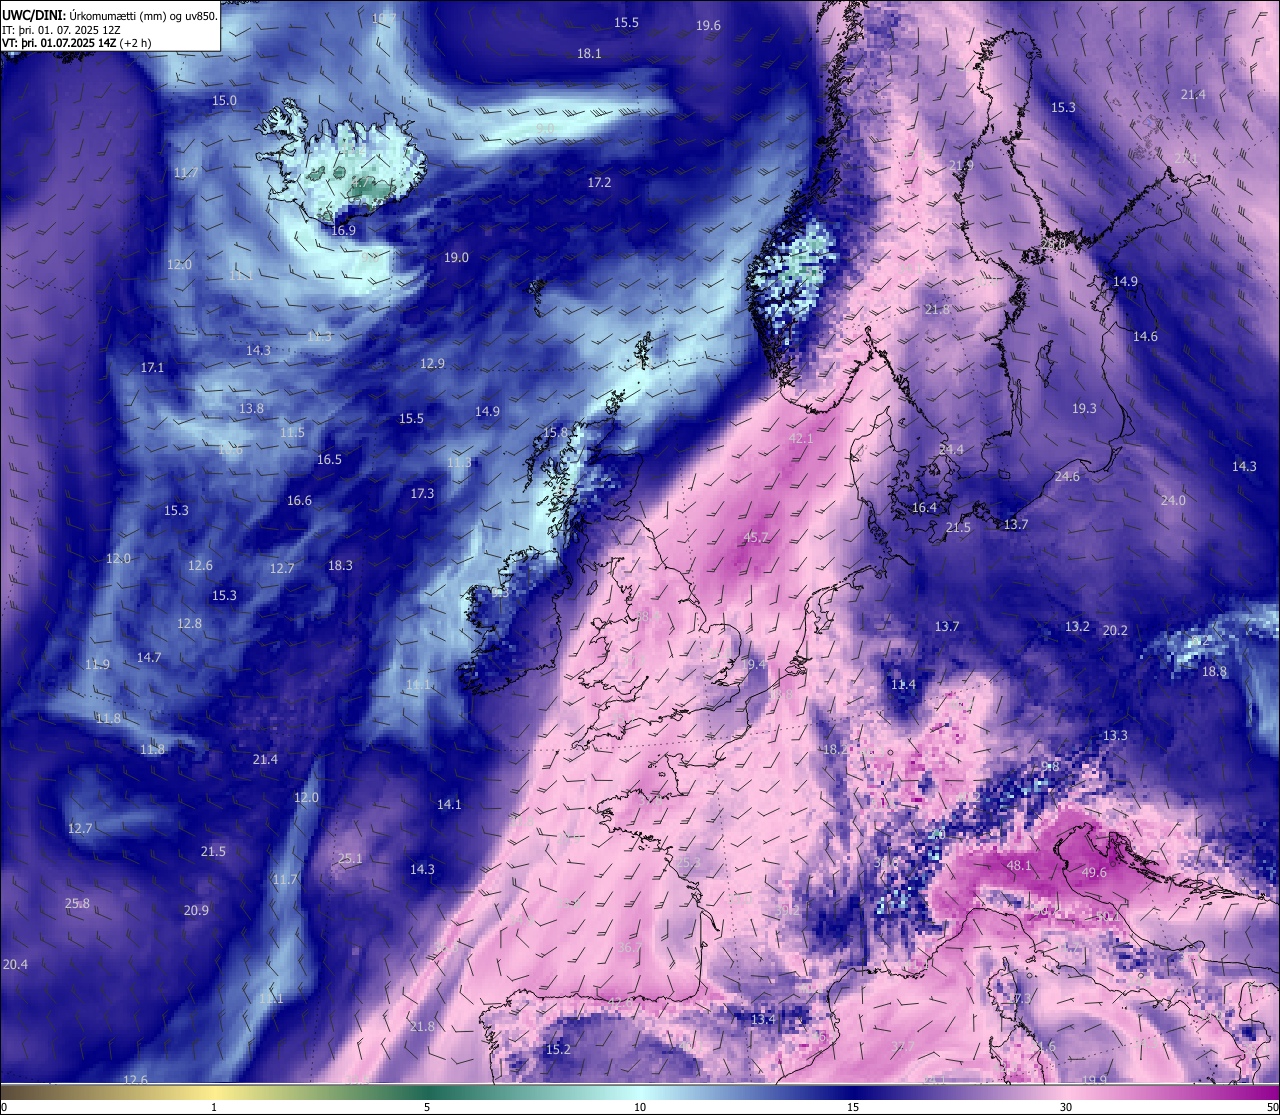Click the colorbar tick labeled 30

coord(1066,1107)
